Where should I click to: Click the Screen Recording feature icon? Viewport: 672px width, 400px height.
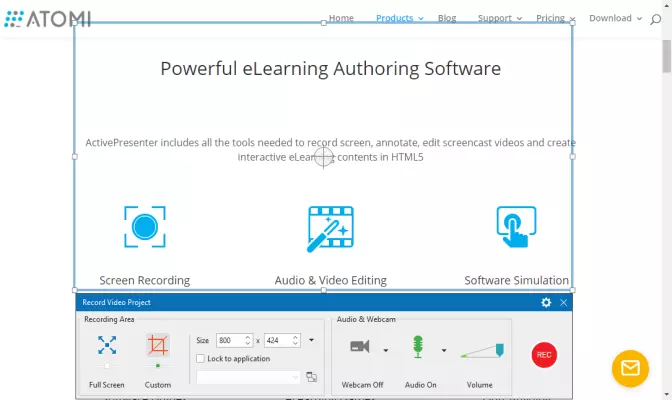tap(145, 227)
